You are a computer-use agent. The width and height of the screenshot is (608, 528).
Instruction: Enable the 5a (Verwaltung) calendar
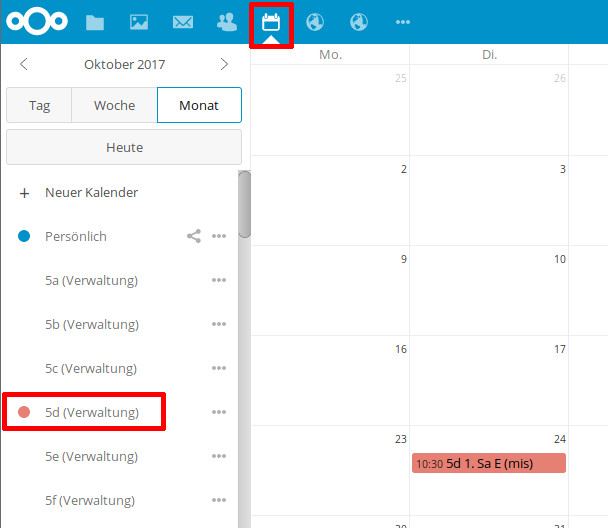click(x=92, y=280)
